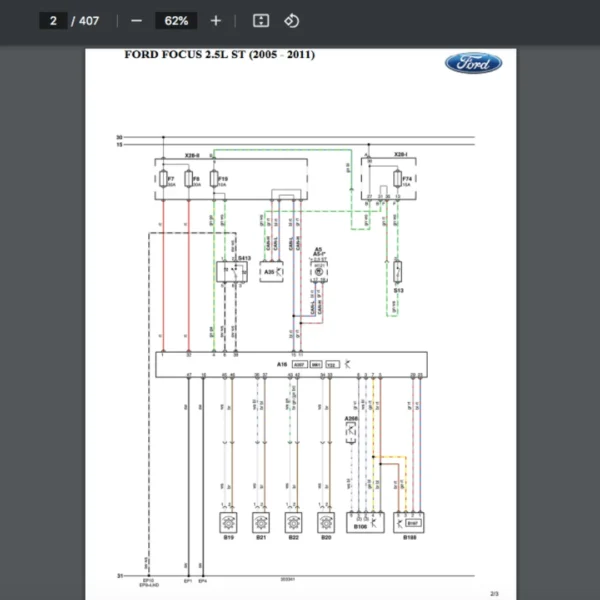The image size is (600, 600).
Task: Click the B19 sensor symbol
Action: pyautogui.click(x=228, y=521)
